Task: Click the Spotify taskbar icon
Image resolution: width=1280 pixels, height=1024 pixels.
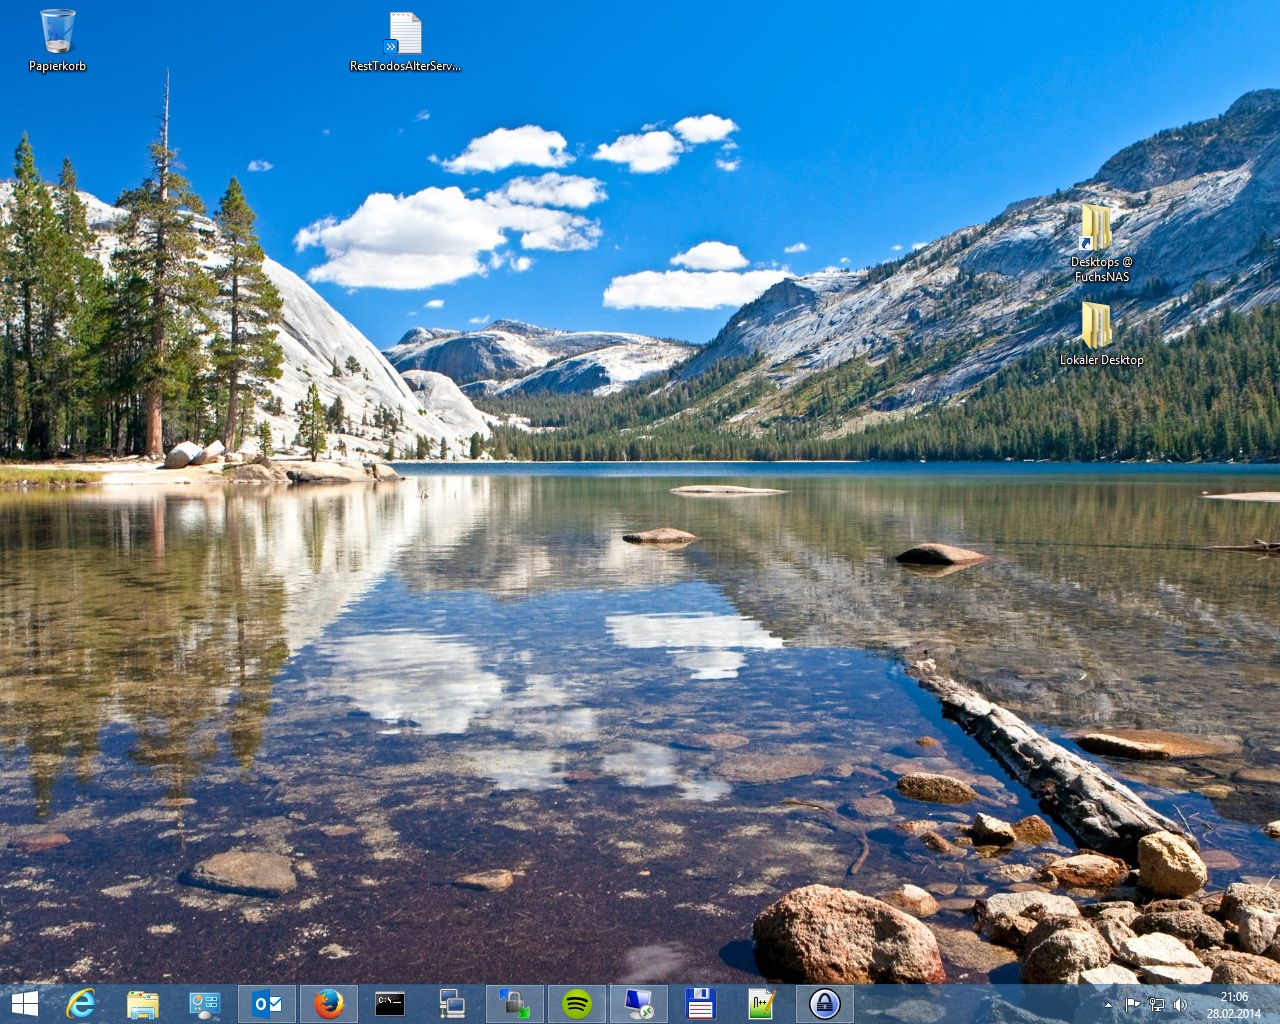Action: [577, 1004]
